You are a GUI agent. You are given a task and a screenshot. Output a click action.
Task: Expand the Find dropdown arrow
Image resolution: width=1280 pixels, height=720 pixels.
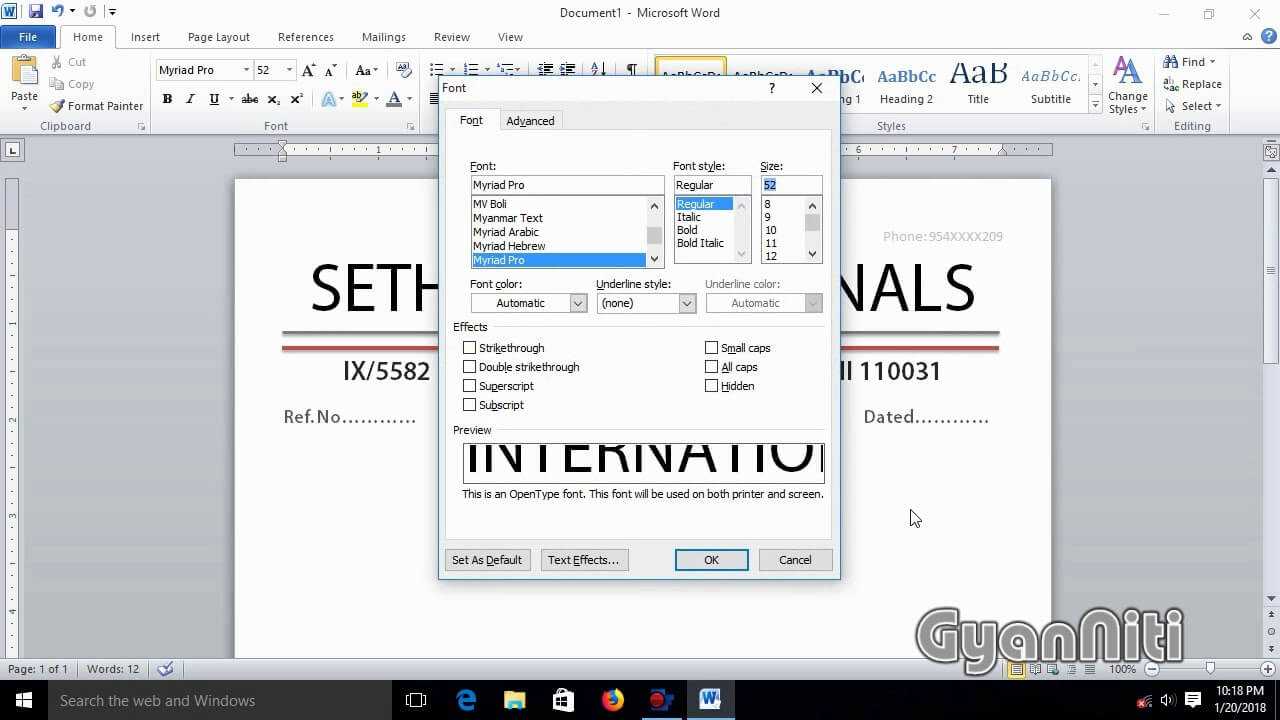click(x=1212, y=62)
